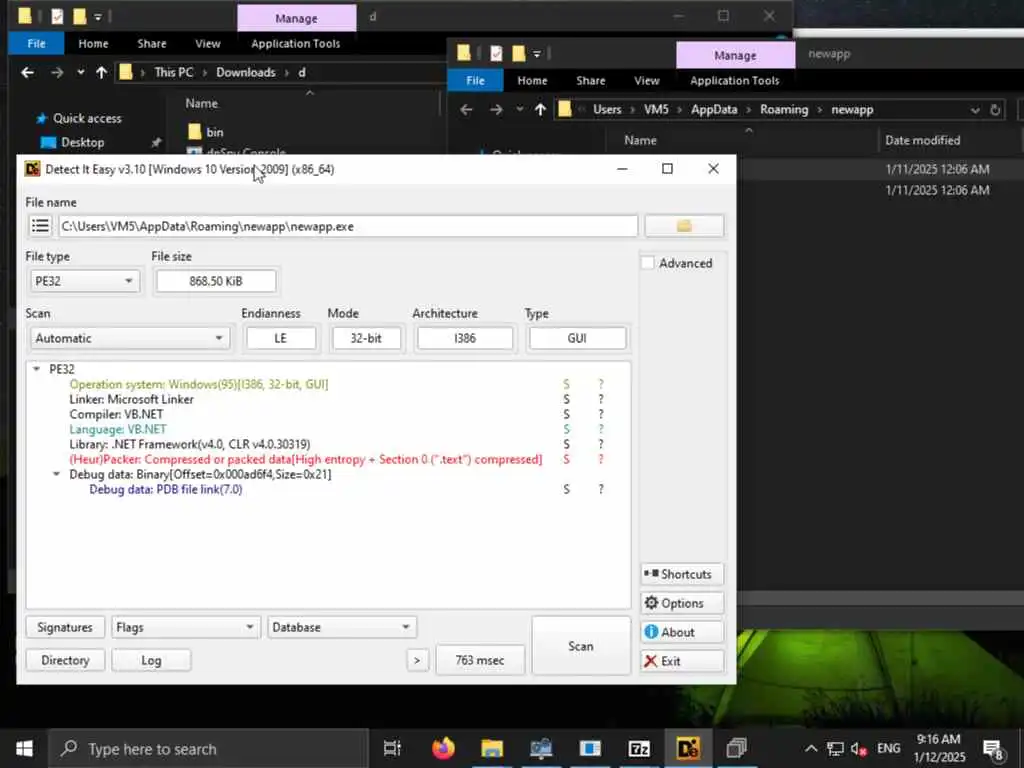Click the ? link on the Library row

pos(601,444)
